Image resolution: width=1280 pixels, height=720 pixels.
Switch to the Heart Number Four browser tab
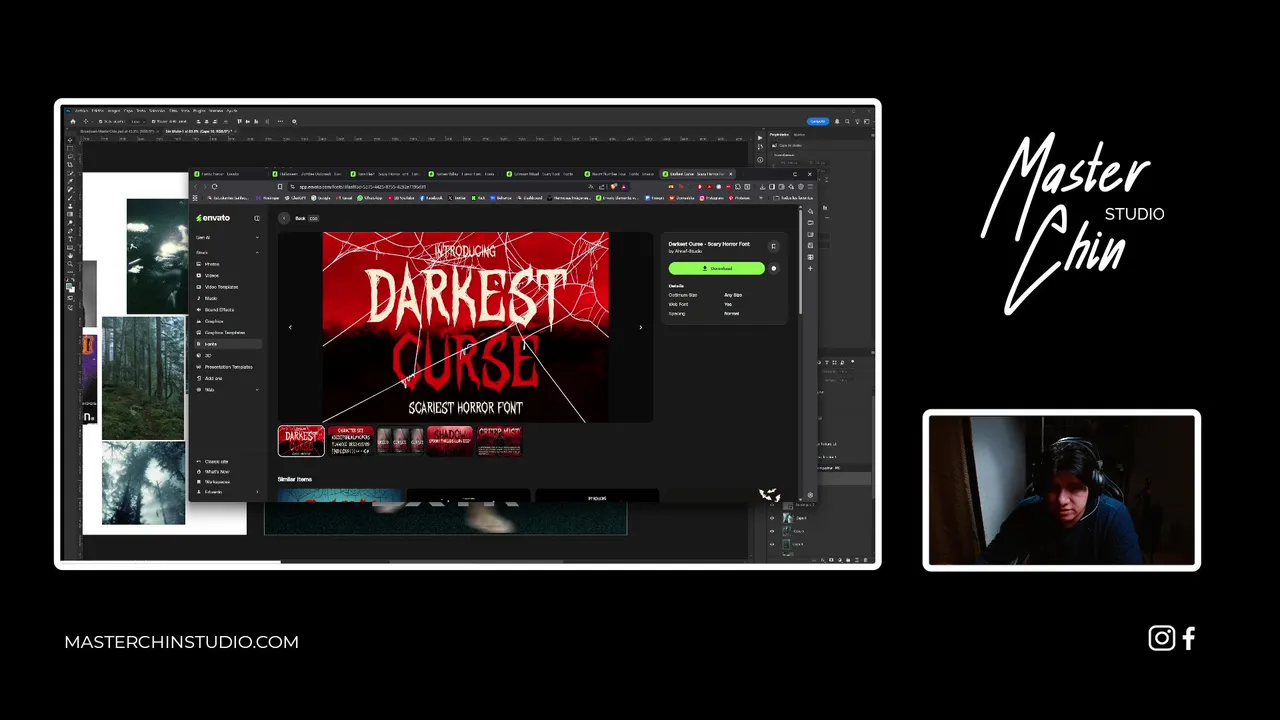(620, 174)
